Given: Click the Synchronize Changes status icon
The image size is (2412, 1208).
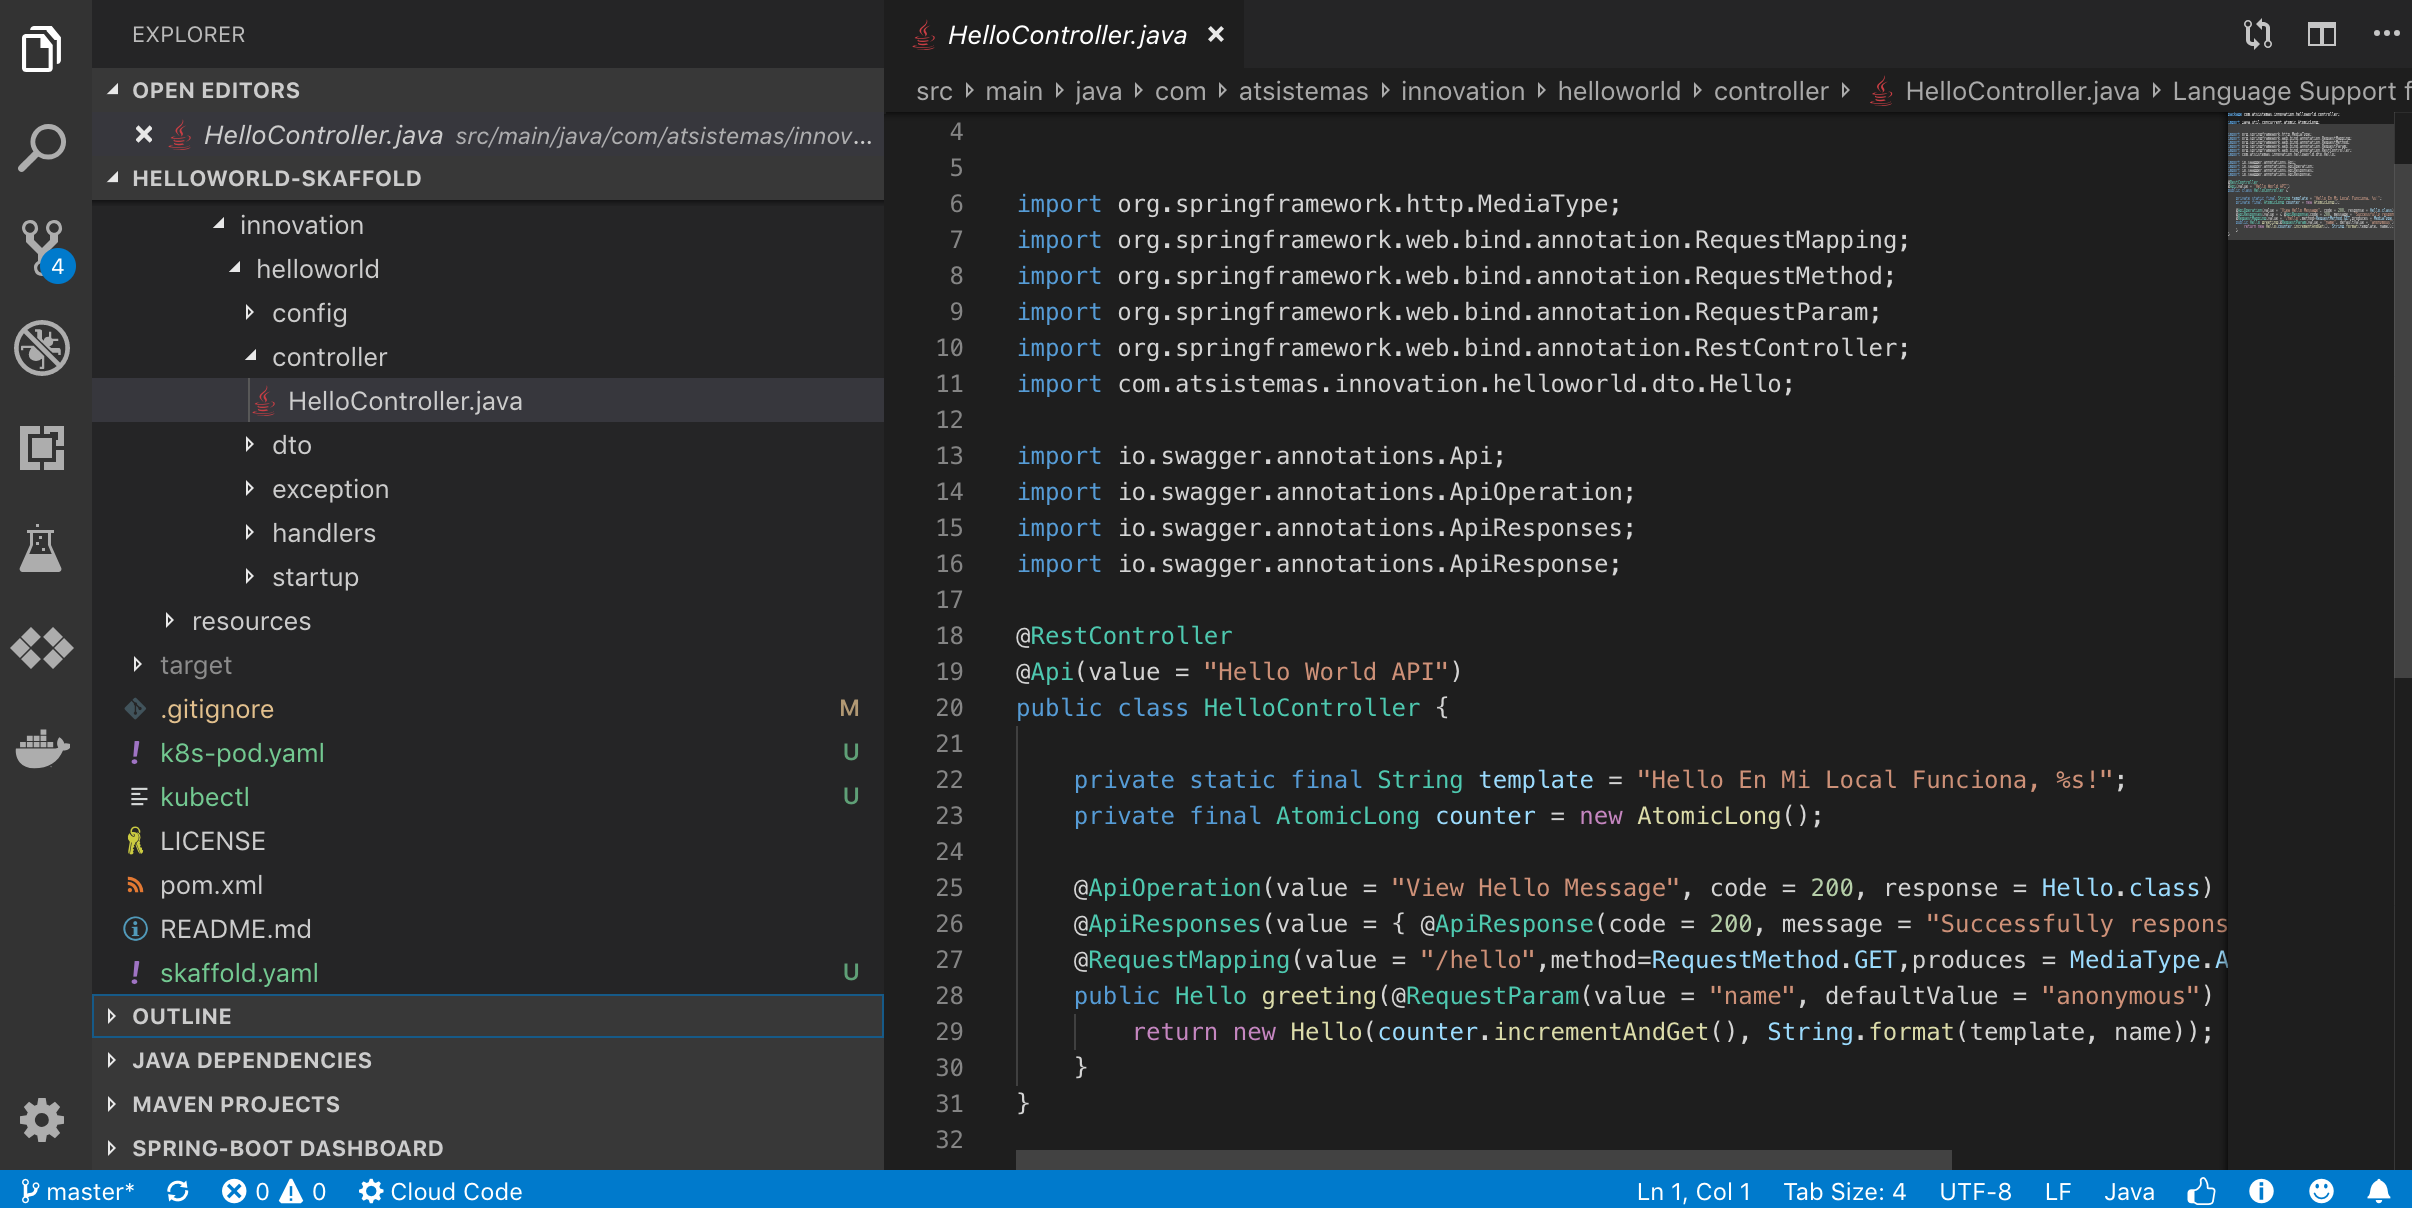Looking at the screenshot, I should 178,1191.
